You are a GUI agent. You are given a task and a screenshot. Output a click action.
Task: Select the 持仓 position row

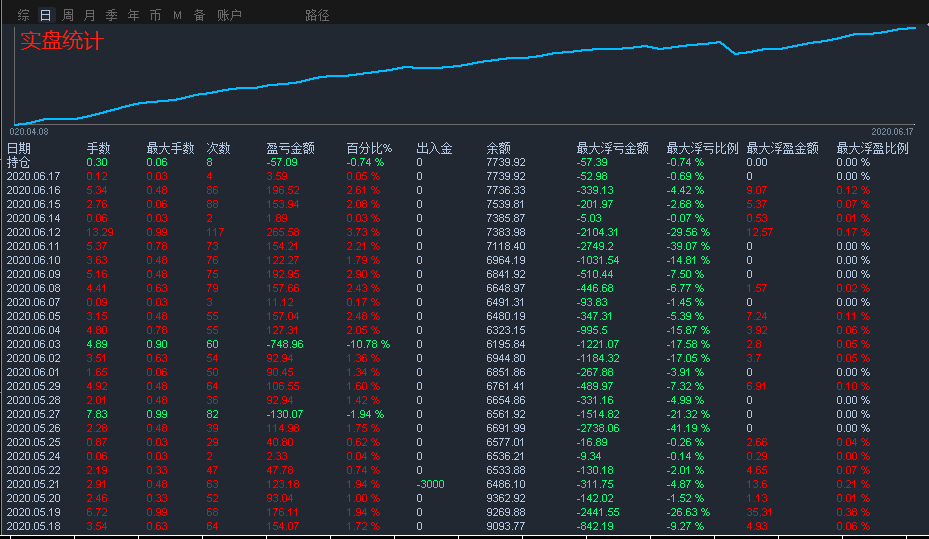[x=19, y=162]
